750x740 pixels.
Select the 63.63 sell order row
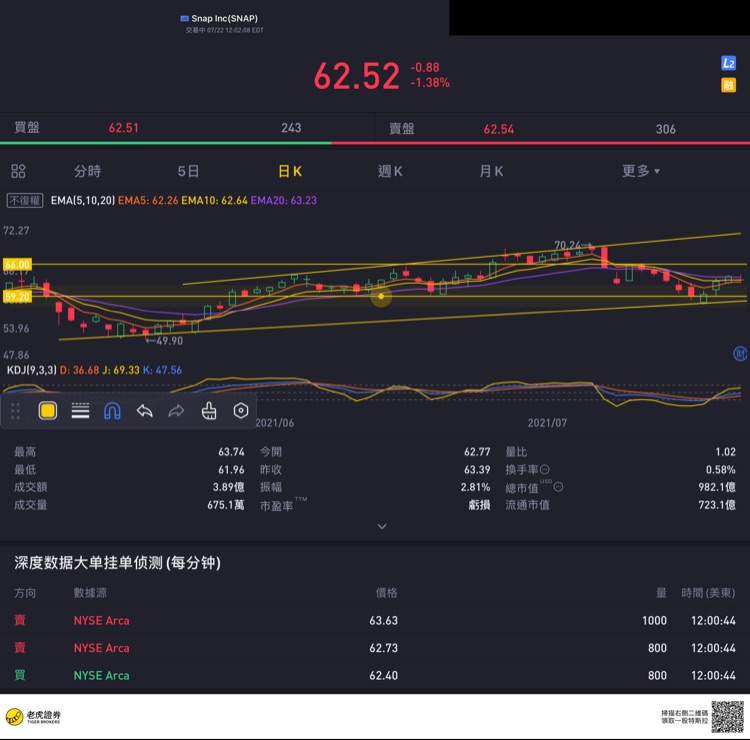[375, 620]
